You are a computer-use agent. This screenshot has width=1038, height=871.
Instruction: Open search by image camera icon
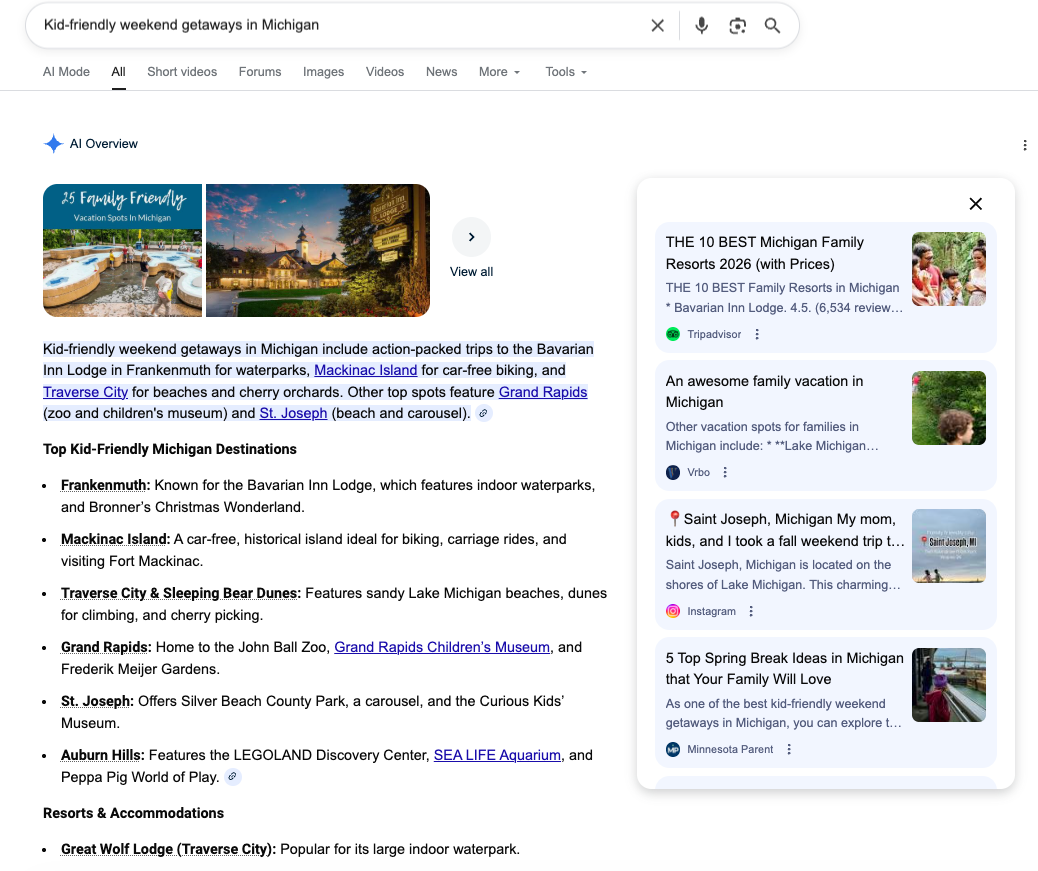click(x=737, y=26)
